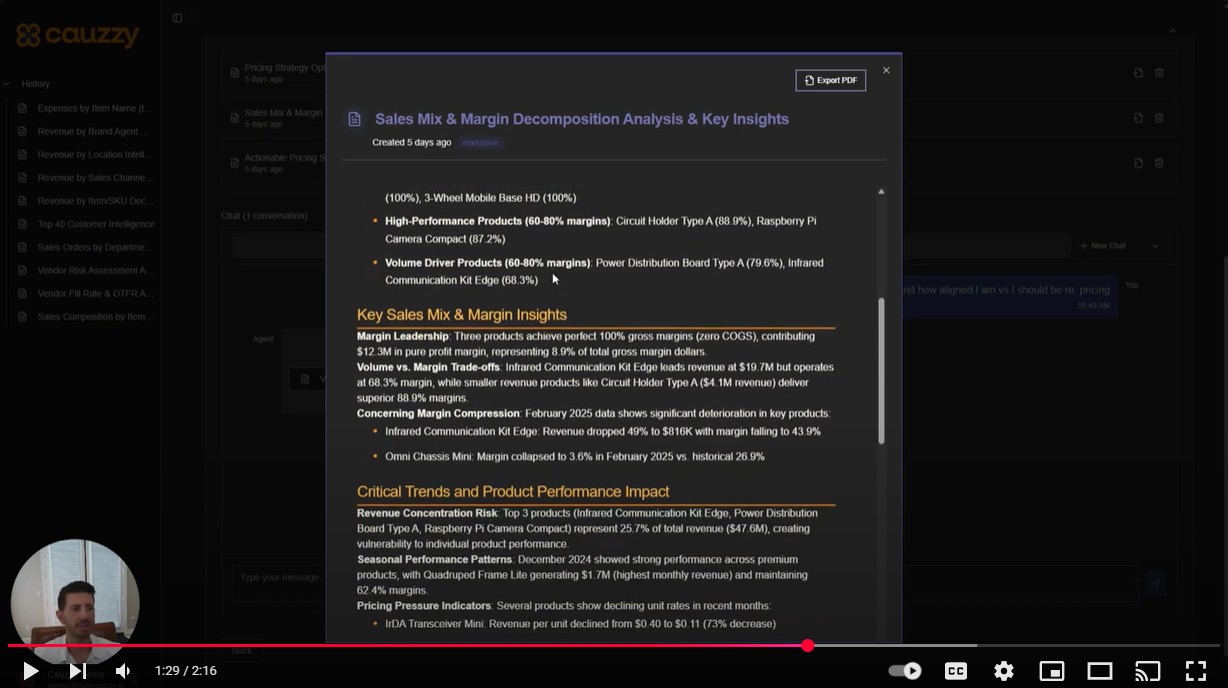Click the dialog's vertical scrollbar thumb

point(881,370)
